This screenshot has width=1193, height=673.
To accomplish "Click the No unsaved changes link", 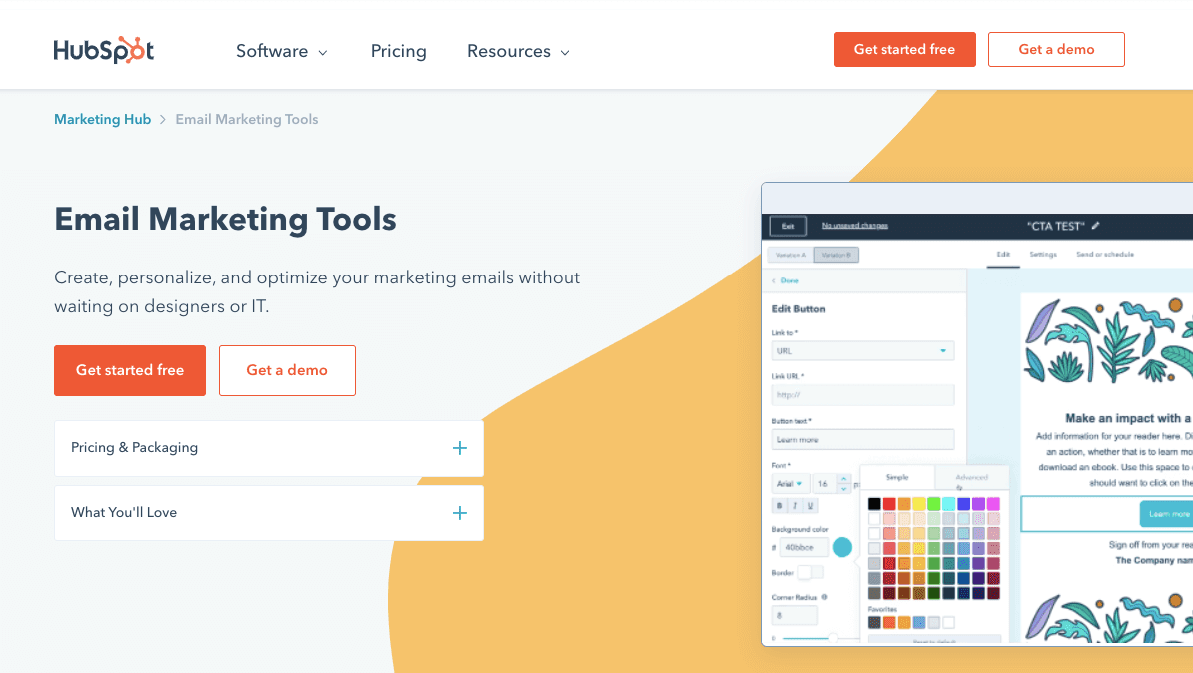I will pos(854,226).
